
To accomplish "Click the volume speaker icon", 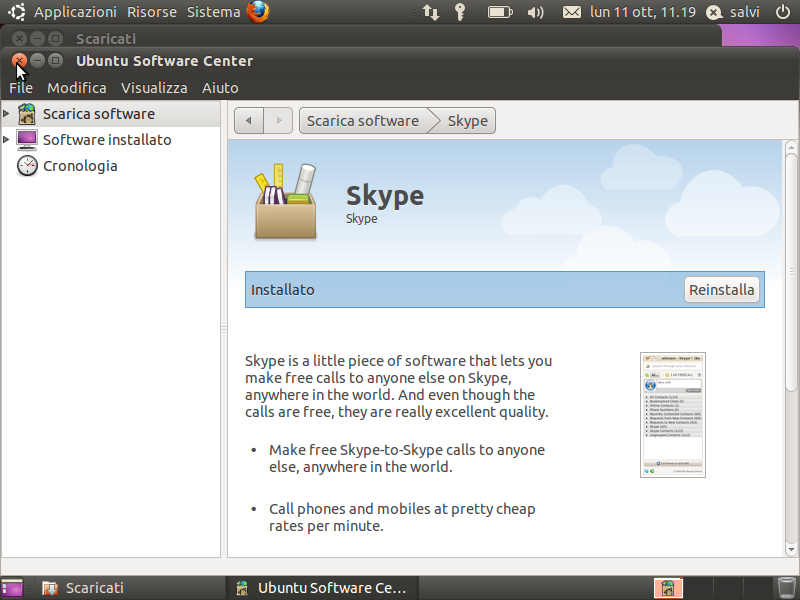I will (535, 12).
